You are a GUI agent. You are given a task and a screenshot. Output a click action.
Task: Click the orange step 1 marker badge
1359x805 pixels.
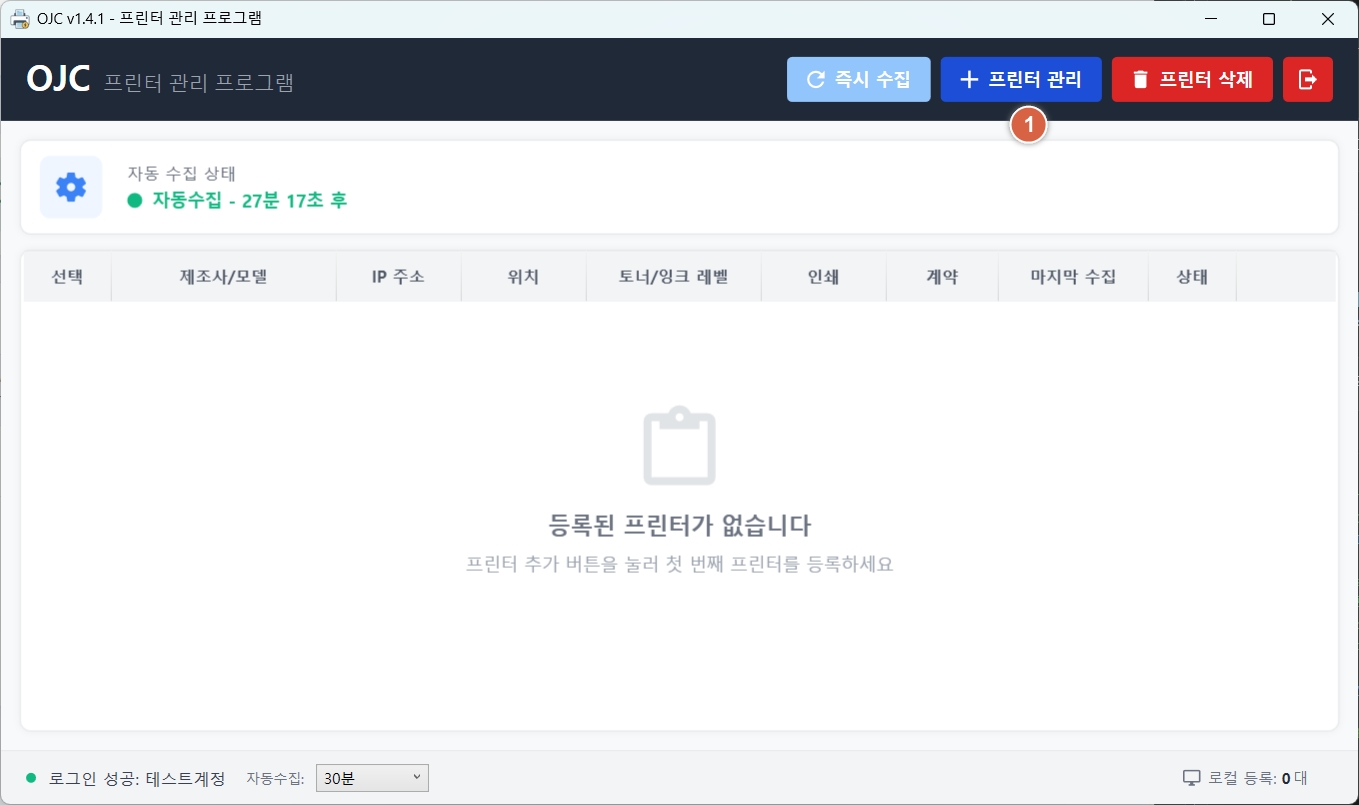pyautogui.click(x=1028, y=125)
